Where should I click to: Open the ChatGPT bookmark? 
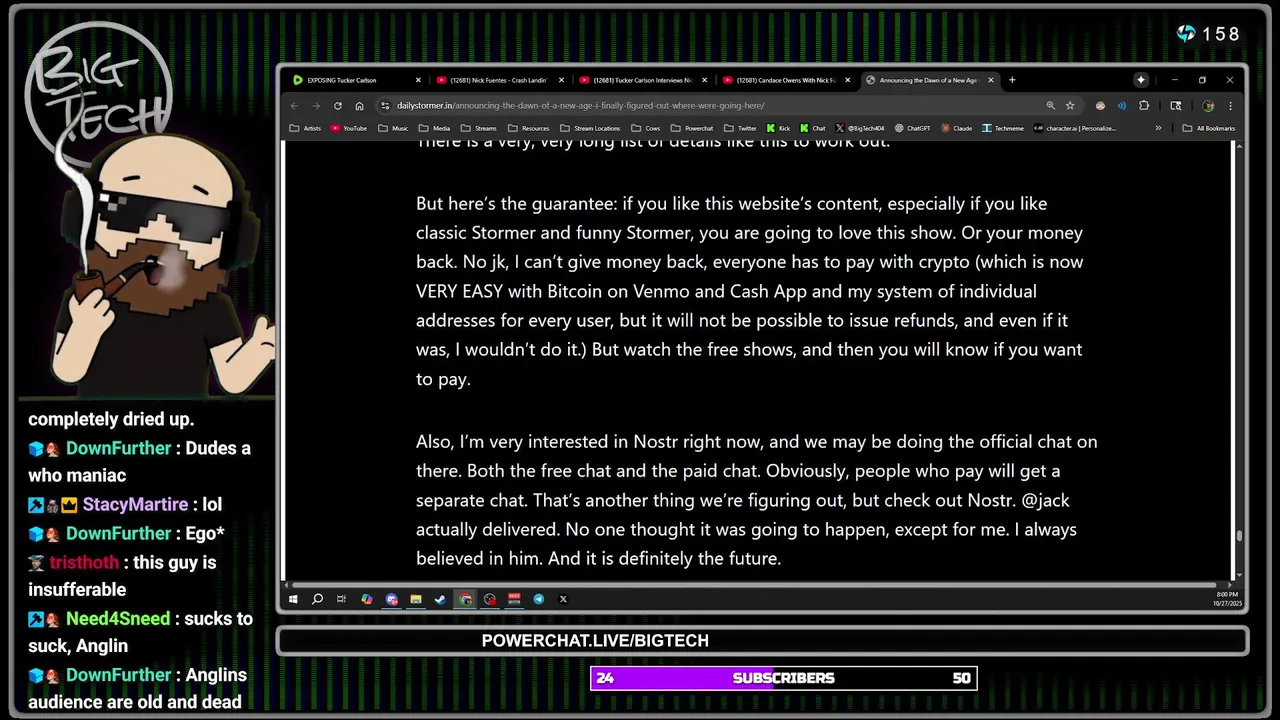pos(912,128)
